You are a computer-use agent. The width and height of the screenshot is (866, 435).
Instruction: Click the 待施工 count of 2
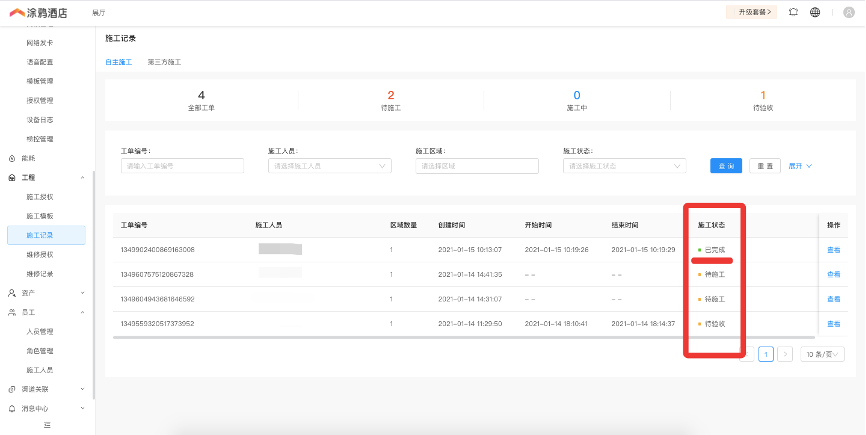pos(390,96)
